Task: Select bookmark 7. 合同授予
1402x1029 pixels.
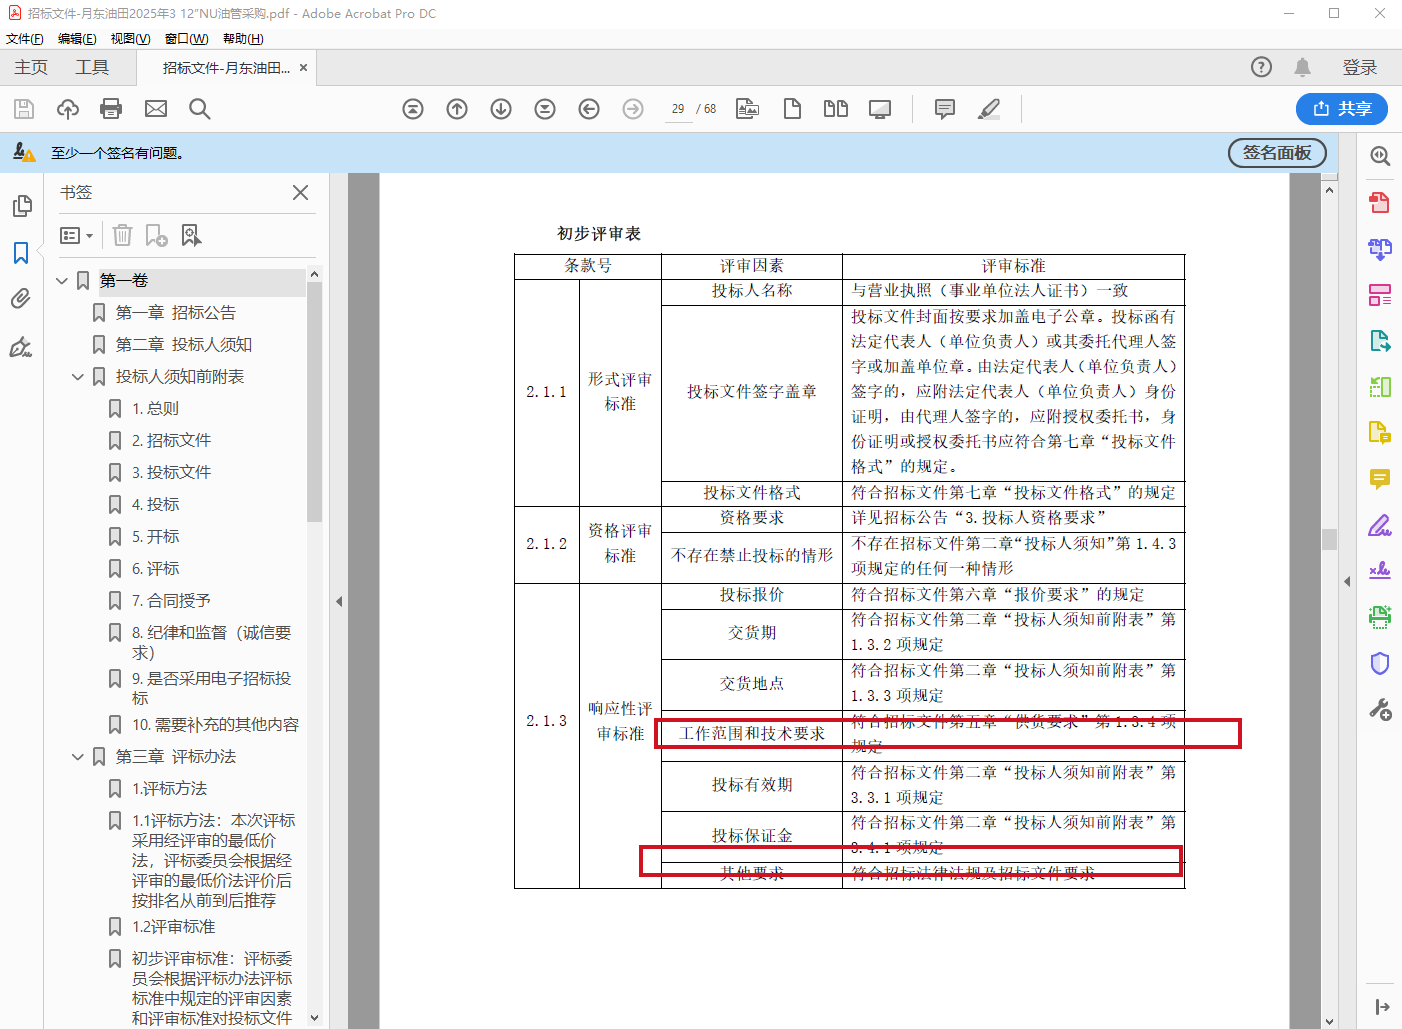Action: coord(172,601)
